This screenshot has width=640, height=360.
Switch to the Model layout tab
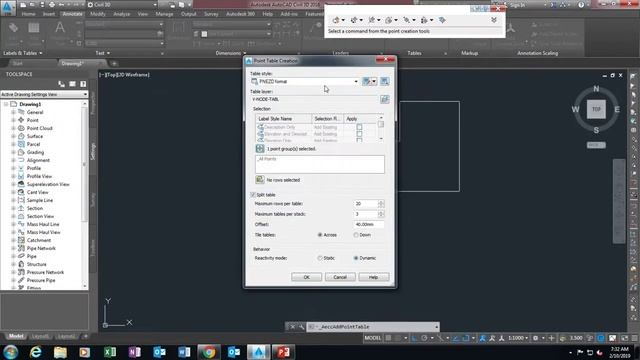coord(16,336)
